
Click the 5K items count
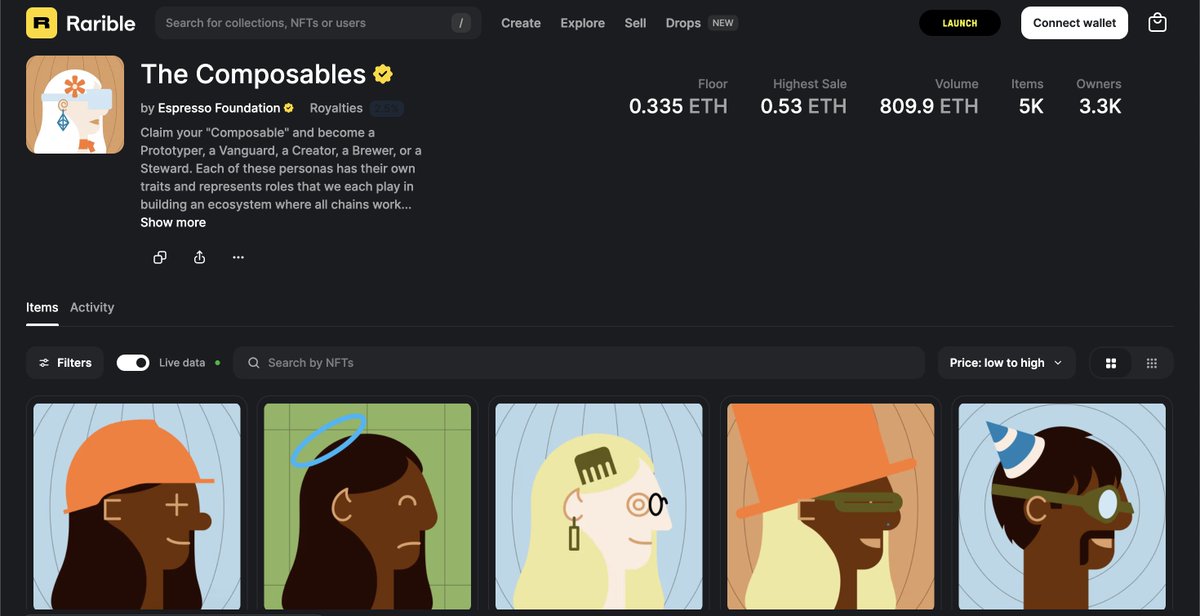[x=1031, y=106]
